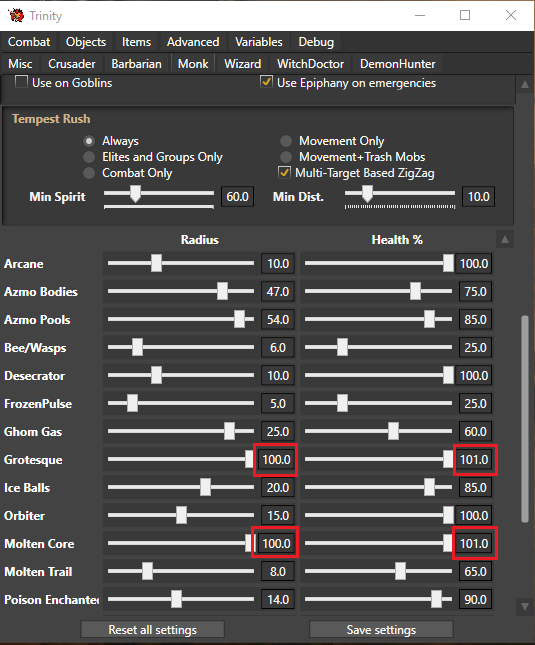Click the Reset all settings button

[x=153, y=630]
